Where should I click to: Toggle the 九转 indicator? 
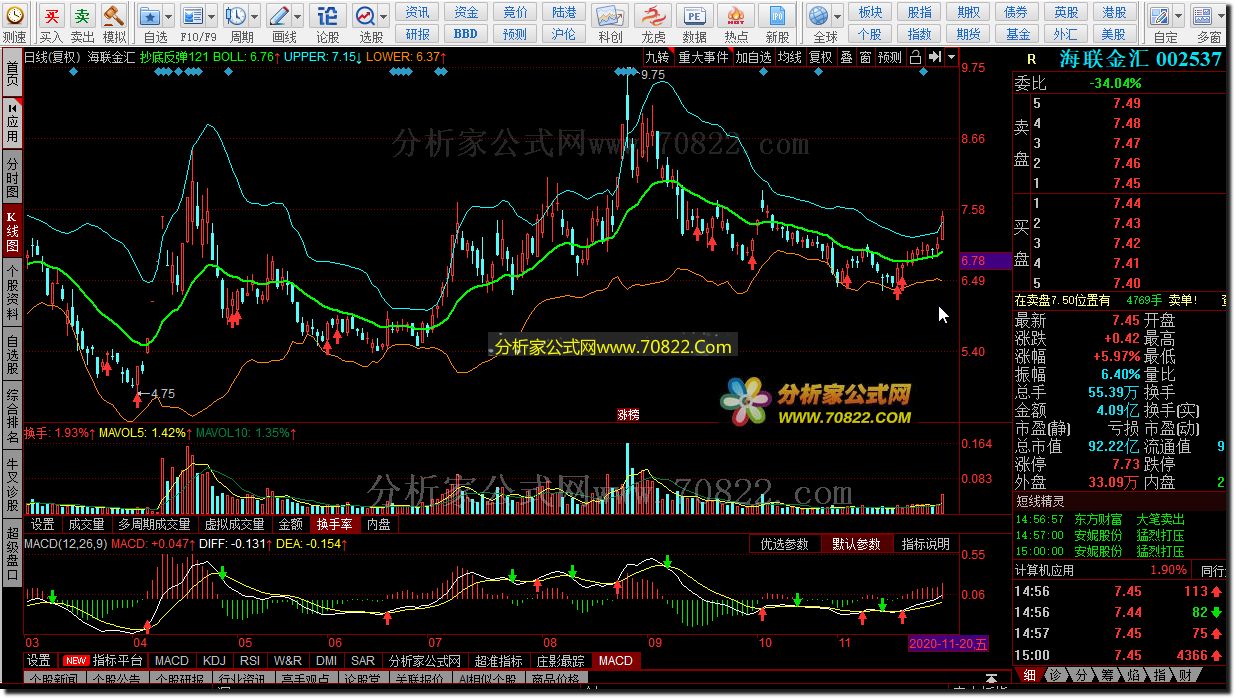click(657, 58)
